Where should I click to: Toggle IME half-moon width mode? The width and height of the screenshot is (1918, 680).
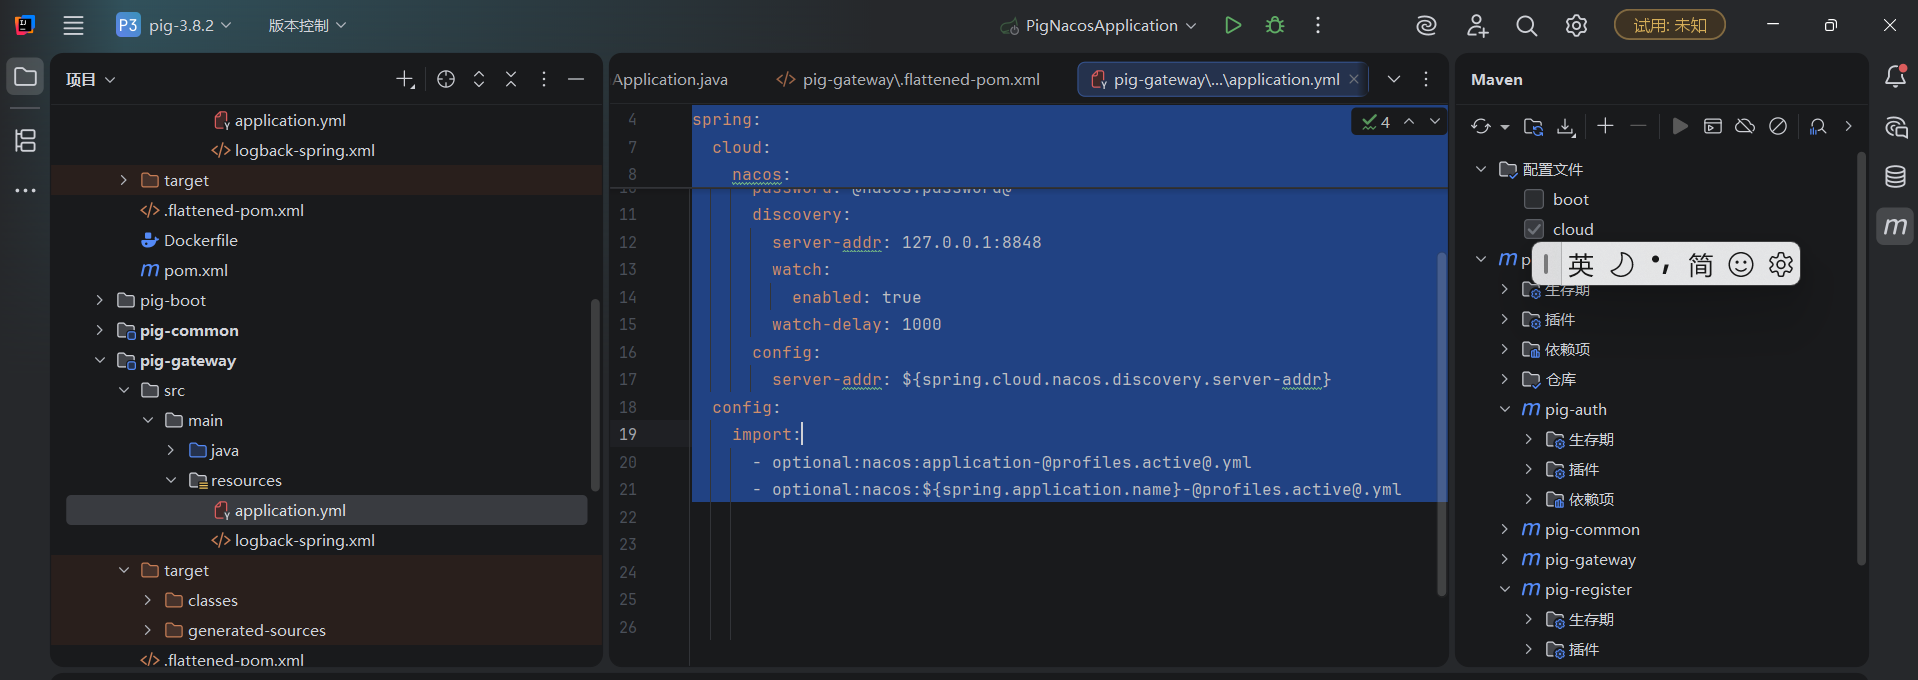tap(1621, 264)
